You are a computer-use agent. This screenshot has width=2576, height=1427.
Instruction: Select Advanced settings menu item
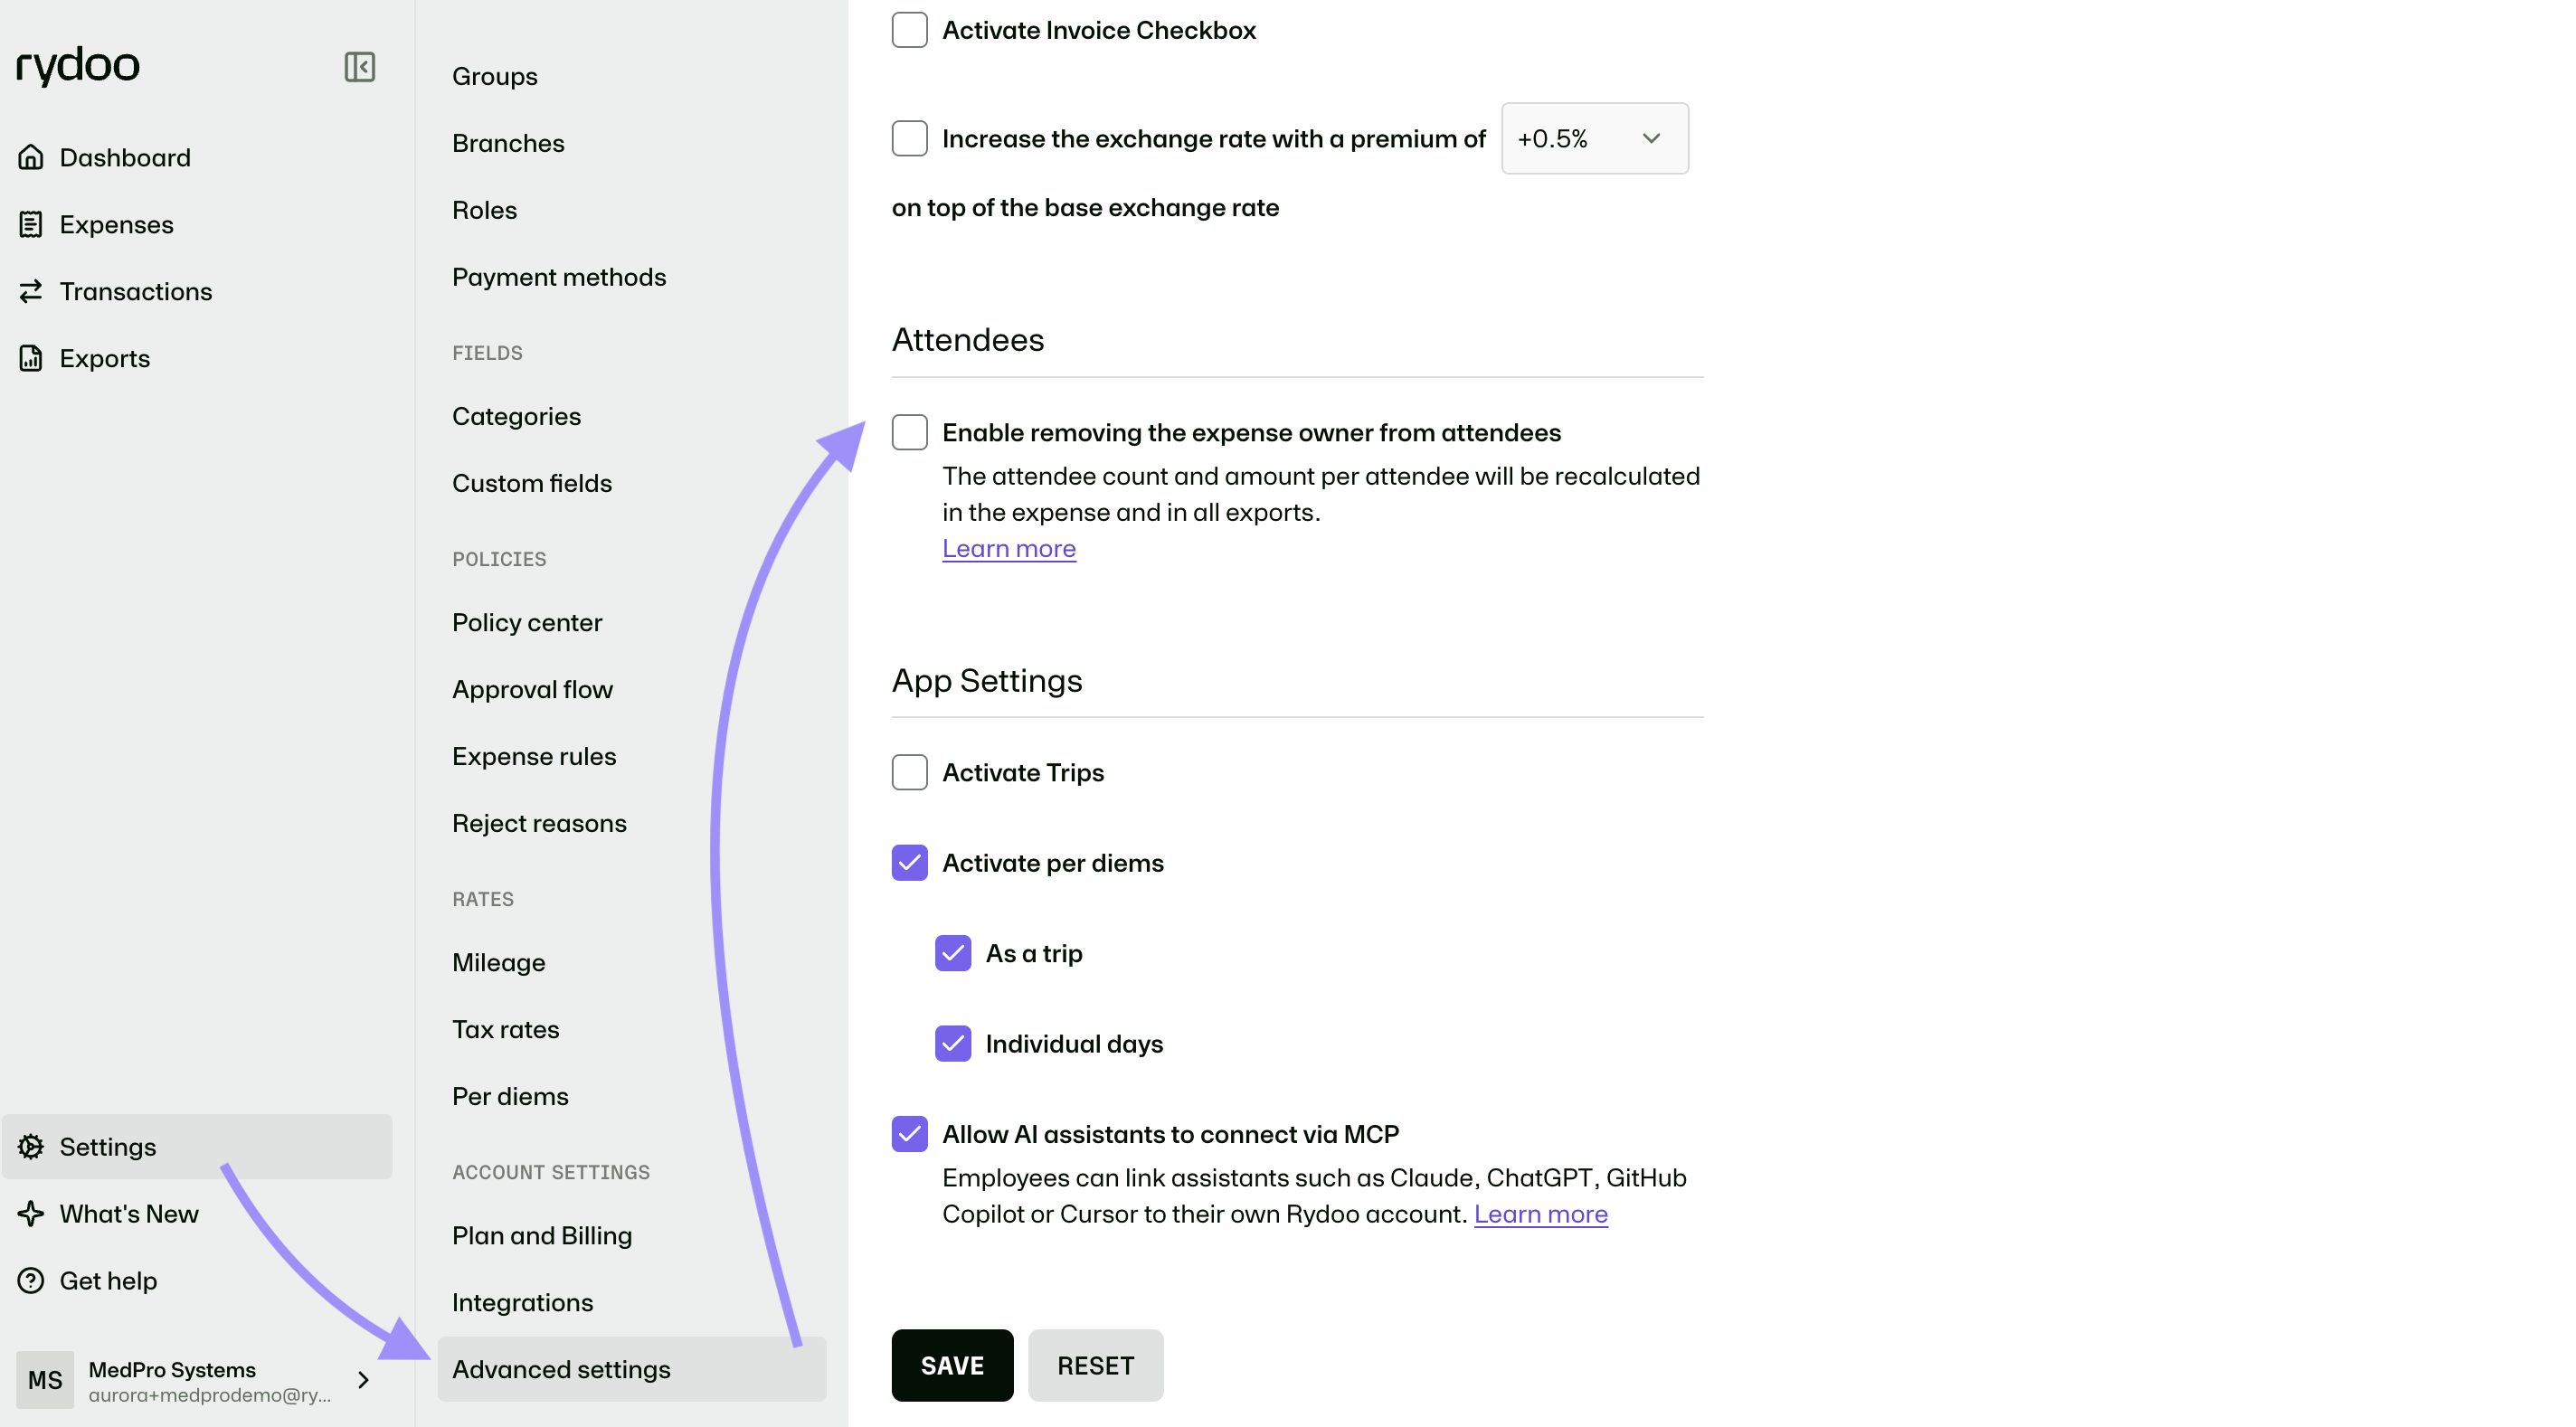632,1369
